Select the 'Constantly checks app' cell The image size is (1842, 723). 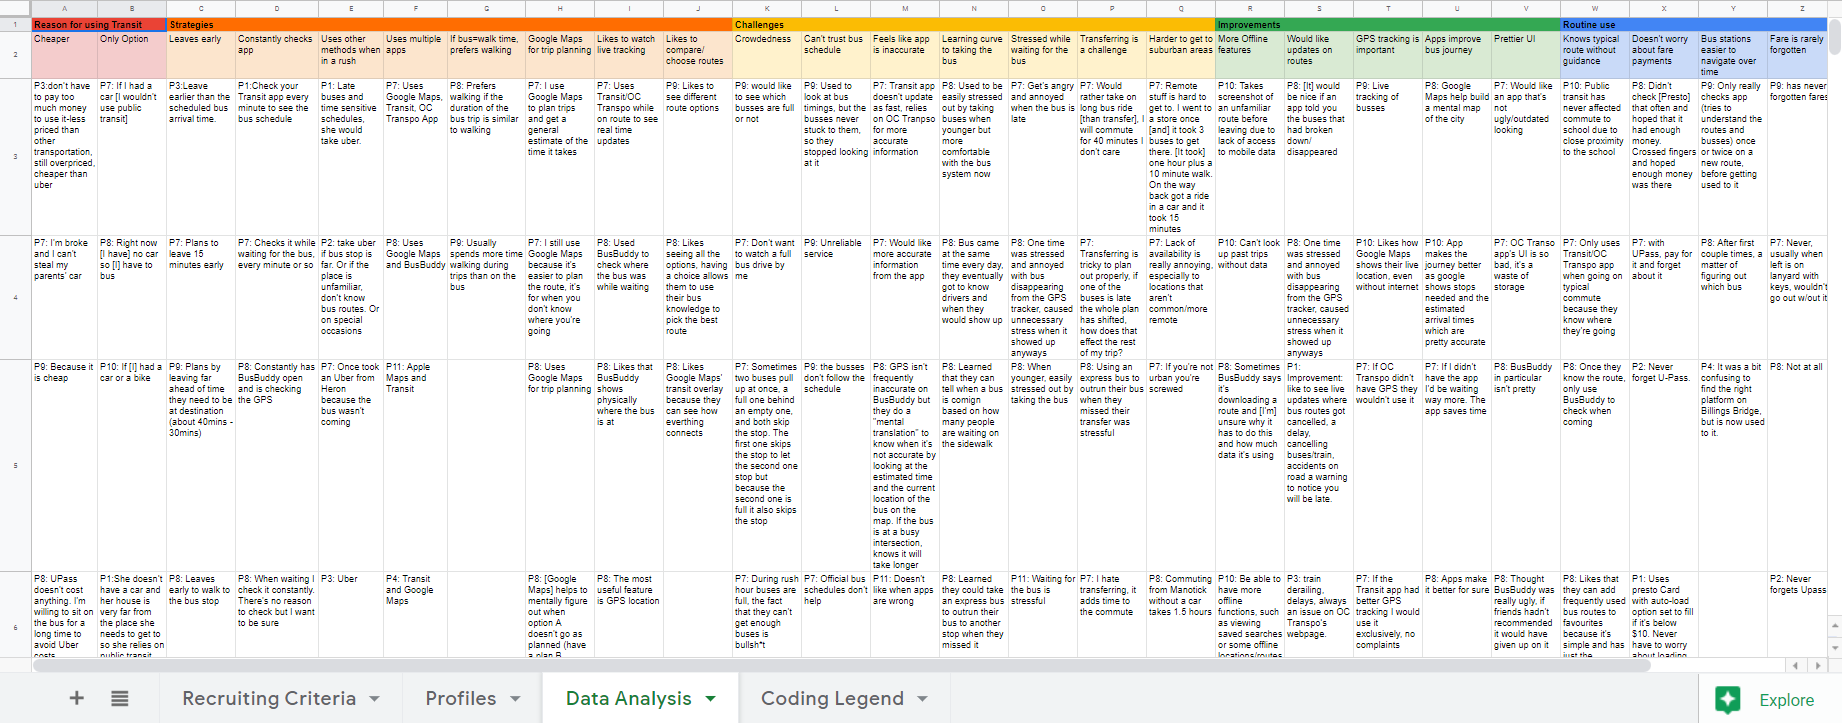277,55
